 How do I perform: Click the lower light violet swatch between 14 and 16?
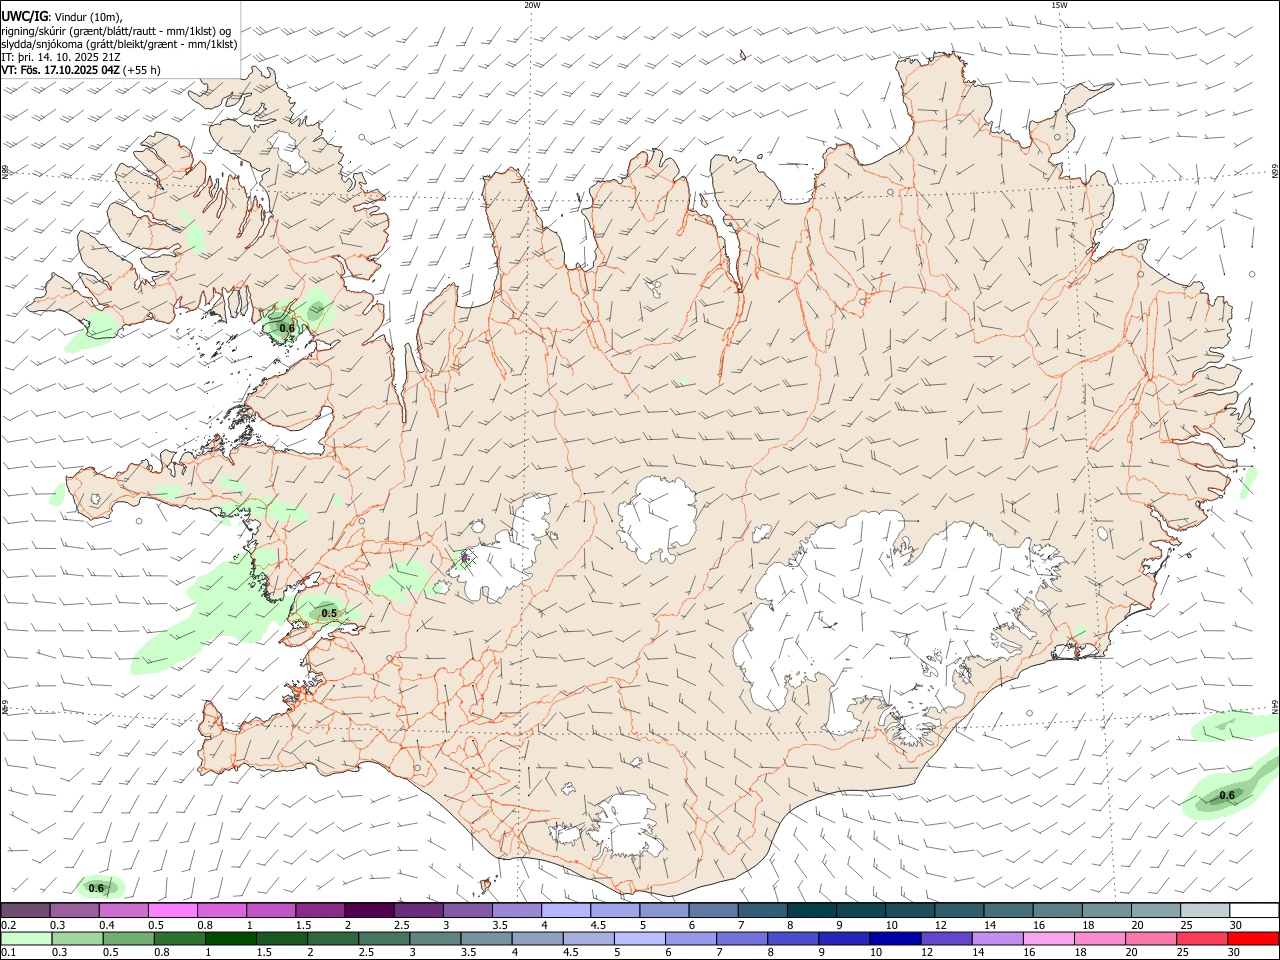996,939
